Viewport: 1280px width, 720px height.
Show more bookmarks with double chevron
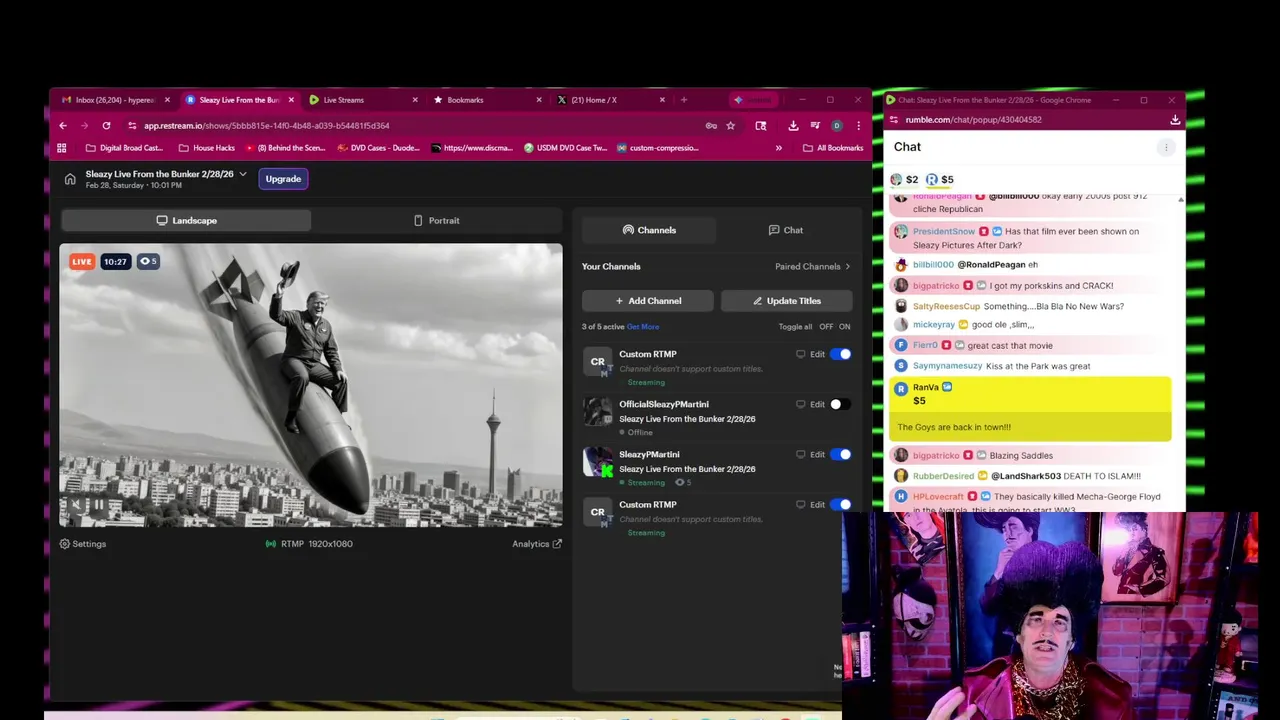(778, 148)
